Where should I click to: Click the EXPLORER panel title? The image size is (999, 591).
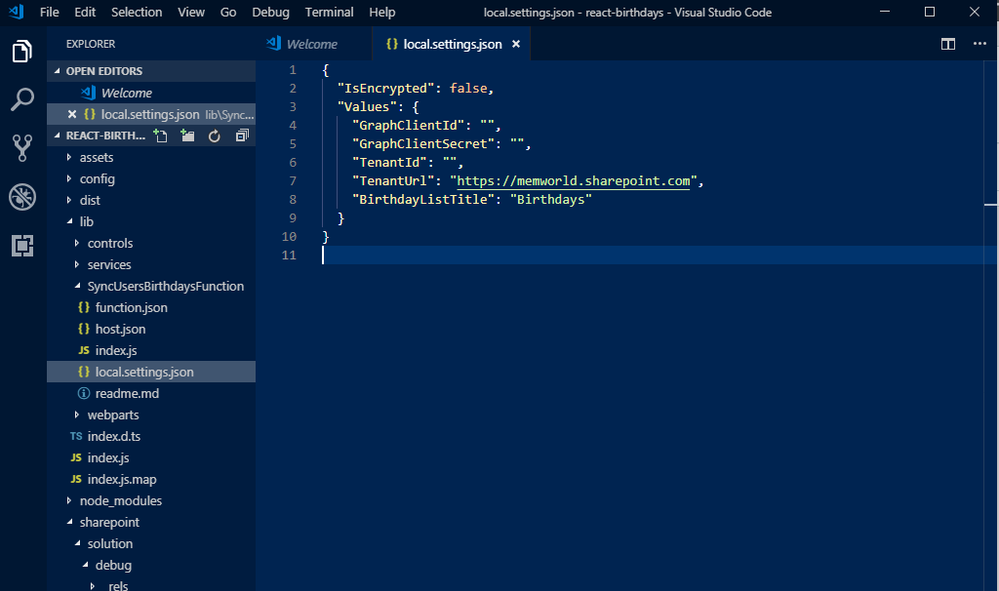pos(90,44)
